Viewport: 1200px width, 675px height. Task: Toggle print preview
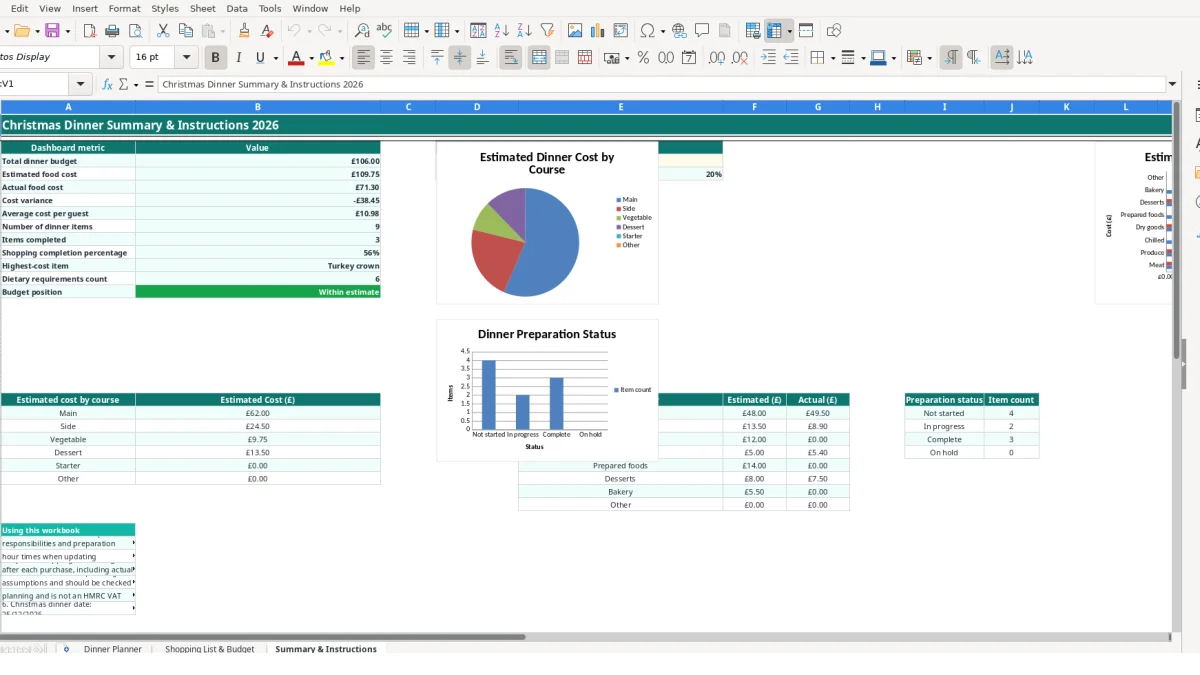(135, 31)
